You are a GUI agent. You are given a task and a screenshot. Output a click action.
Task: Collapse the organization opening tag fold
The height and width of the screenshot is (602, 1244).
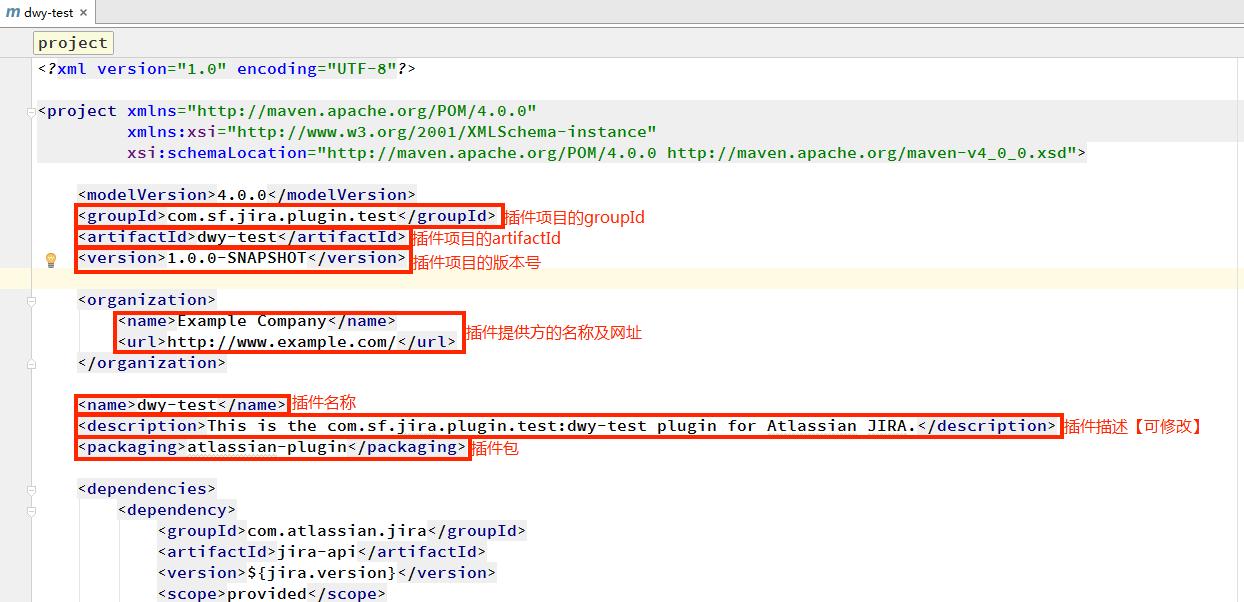click(32, 300)
